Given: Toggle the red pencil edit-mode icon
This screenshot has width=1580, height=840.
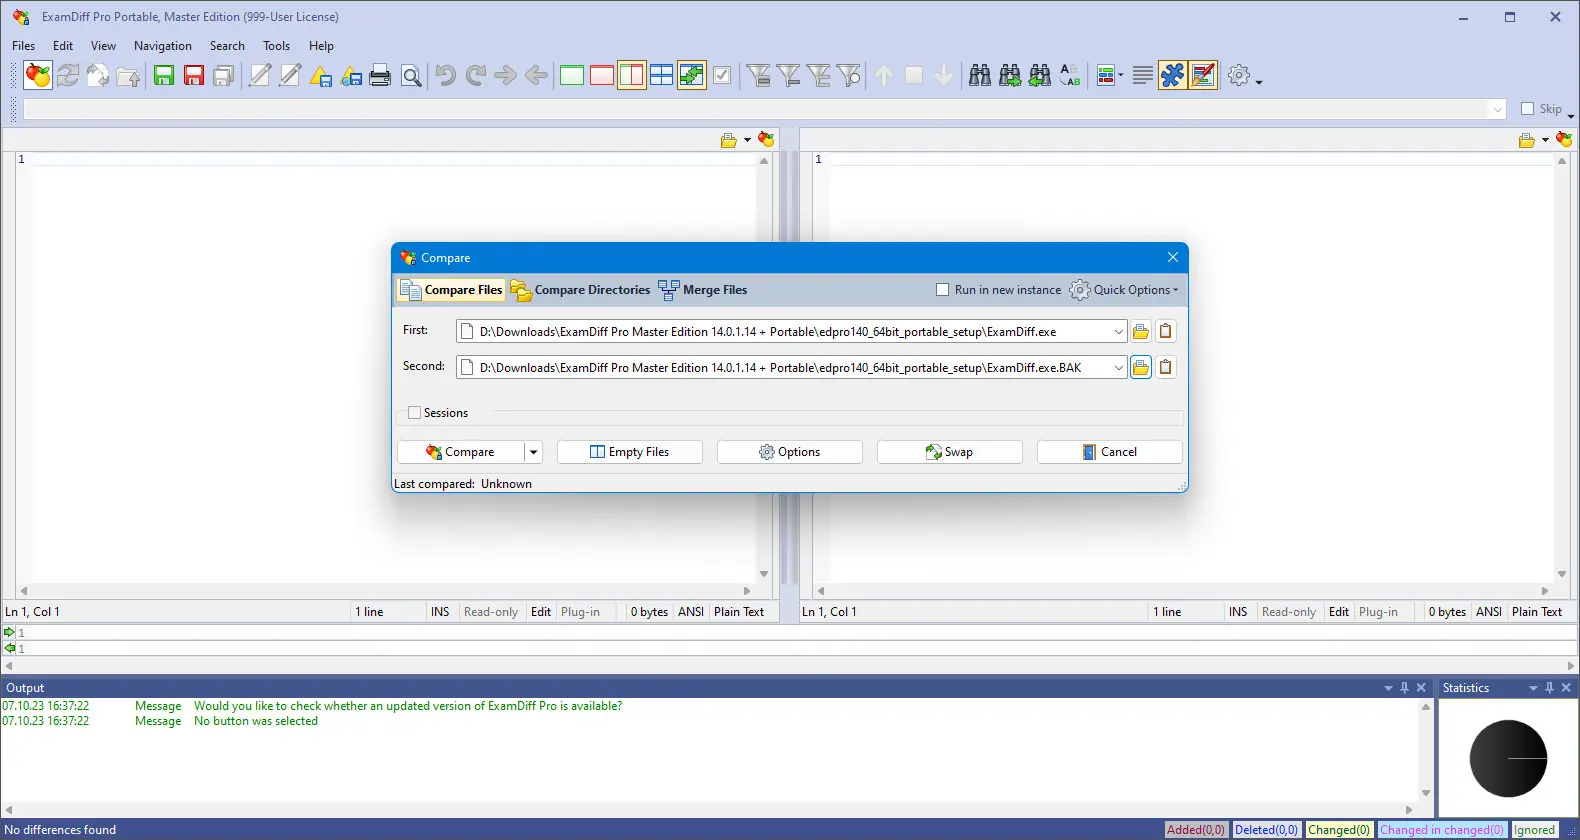Looking at the screenshot, I should pyautogui.click(x=1204, y=75).
